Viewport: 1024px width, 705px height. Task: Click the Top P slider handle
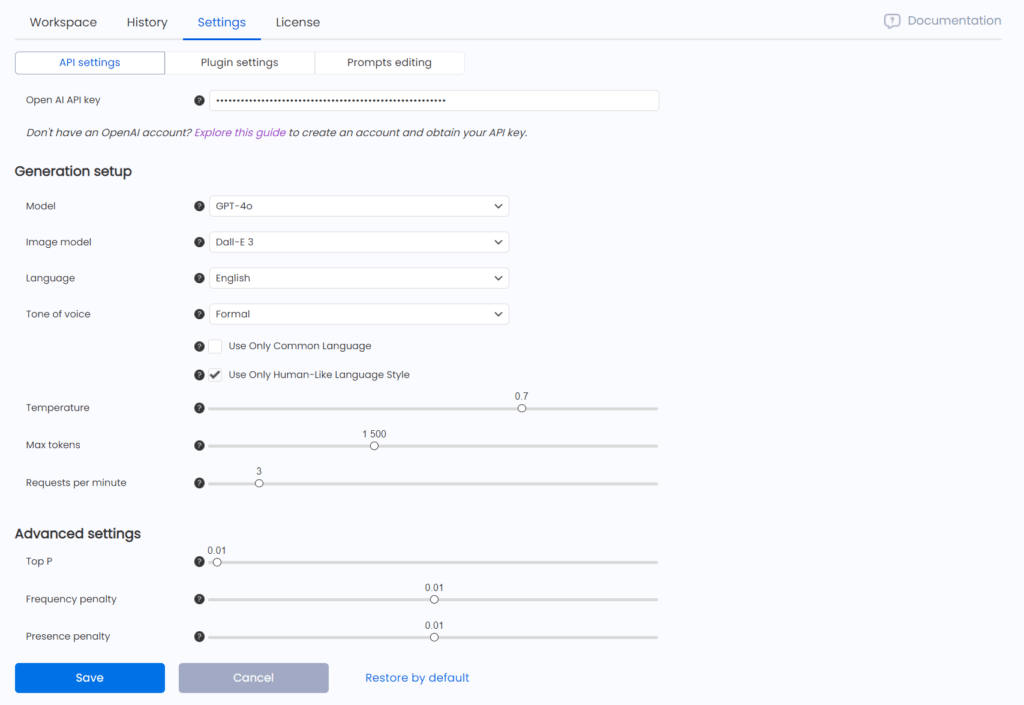click(217, 562)
